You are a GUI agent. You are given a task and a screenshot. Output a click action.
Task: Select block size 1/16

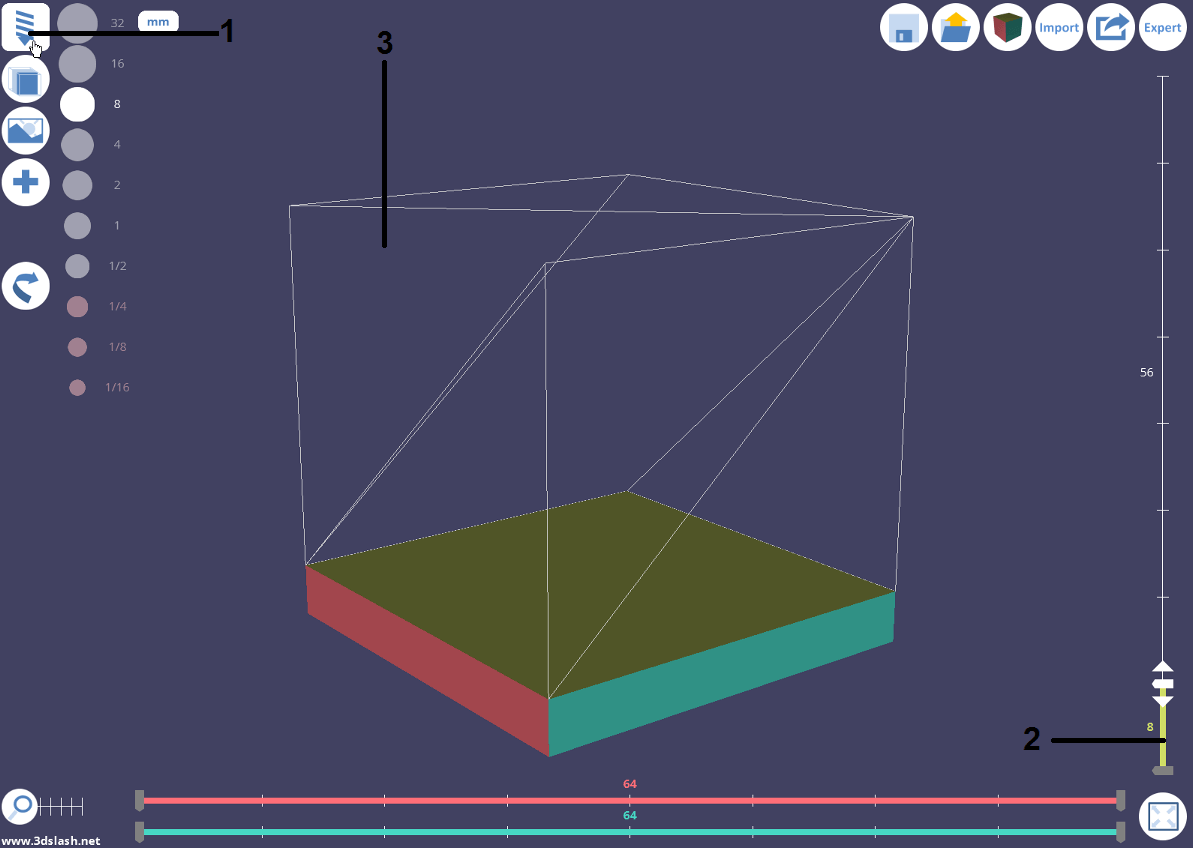tap(77, 387)
